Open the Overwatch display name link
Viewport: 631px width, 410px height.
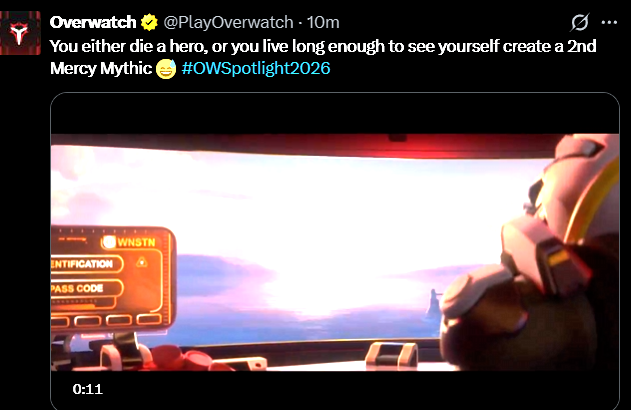coord(93,23)
